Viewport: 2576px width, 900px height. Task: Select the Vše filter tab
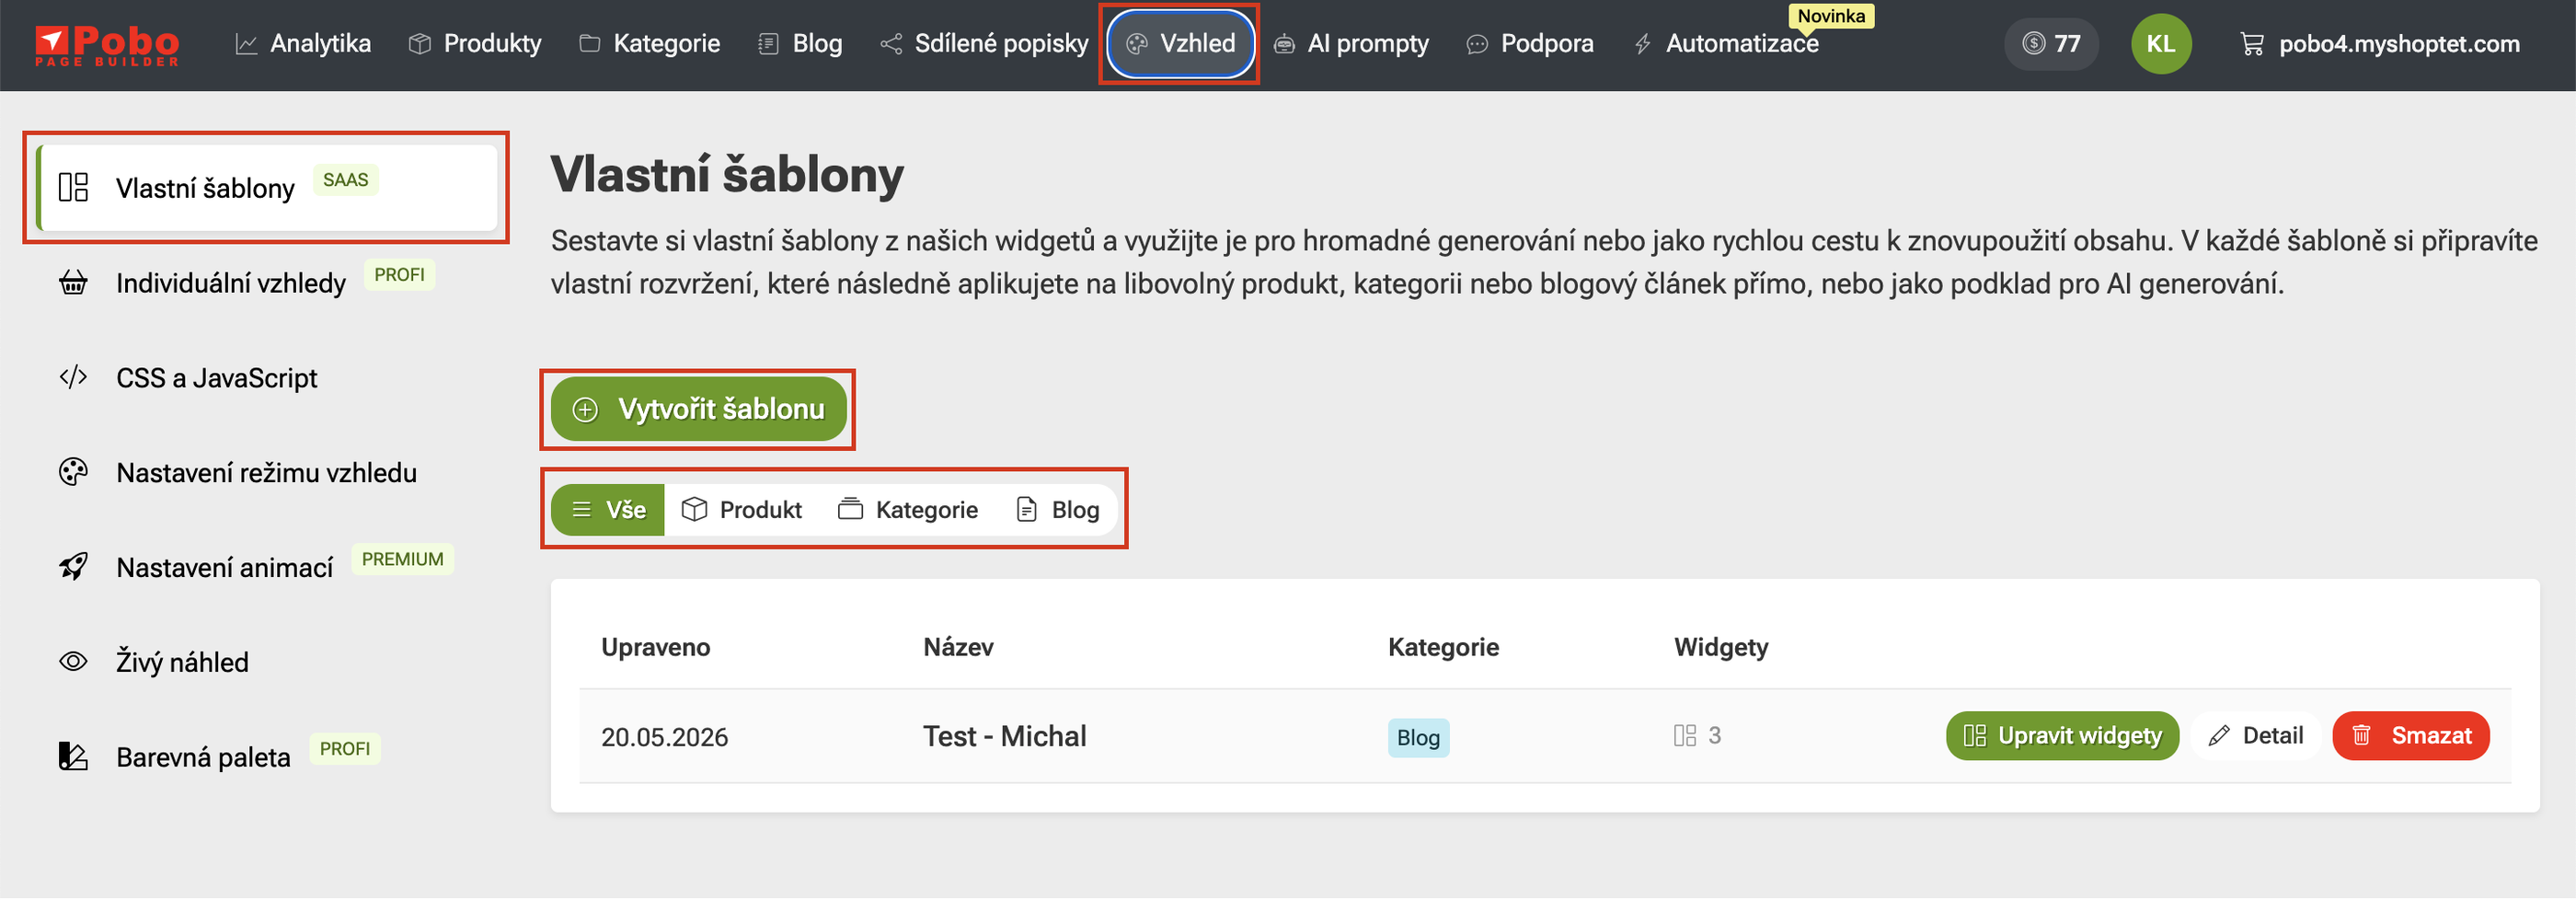point(607,510)
